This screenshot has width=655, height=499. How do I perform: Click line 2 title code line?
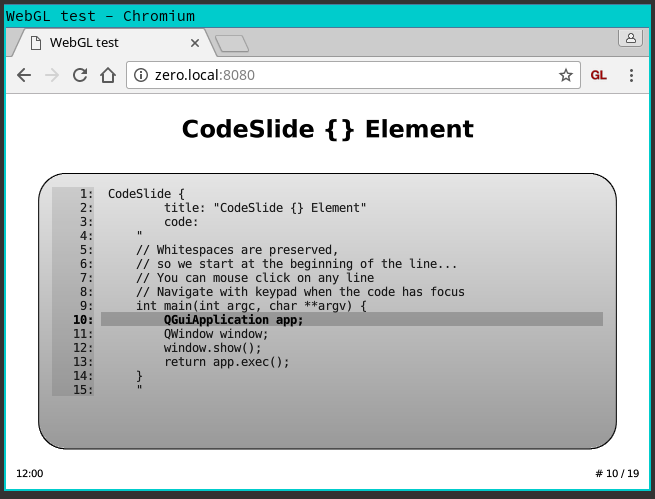tap(265, 208)
